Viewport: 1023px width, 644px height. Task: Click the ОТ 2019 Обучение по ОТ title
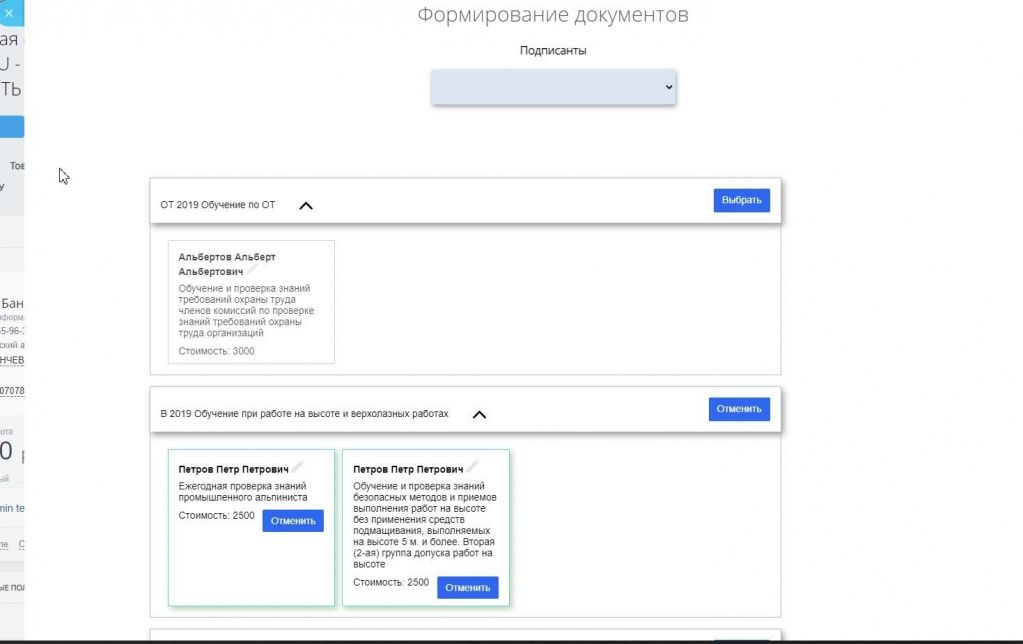(217, 205)
